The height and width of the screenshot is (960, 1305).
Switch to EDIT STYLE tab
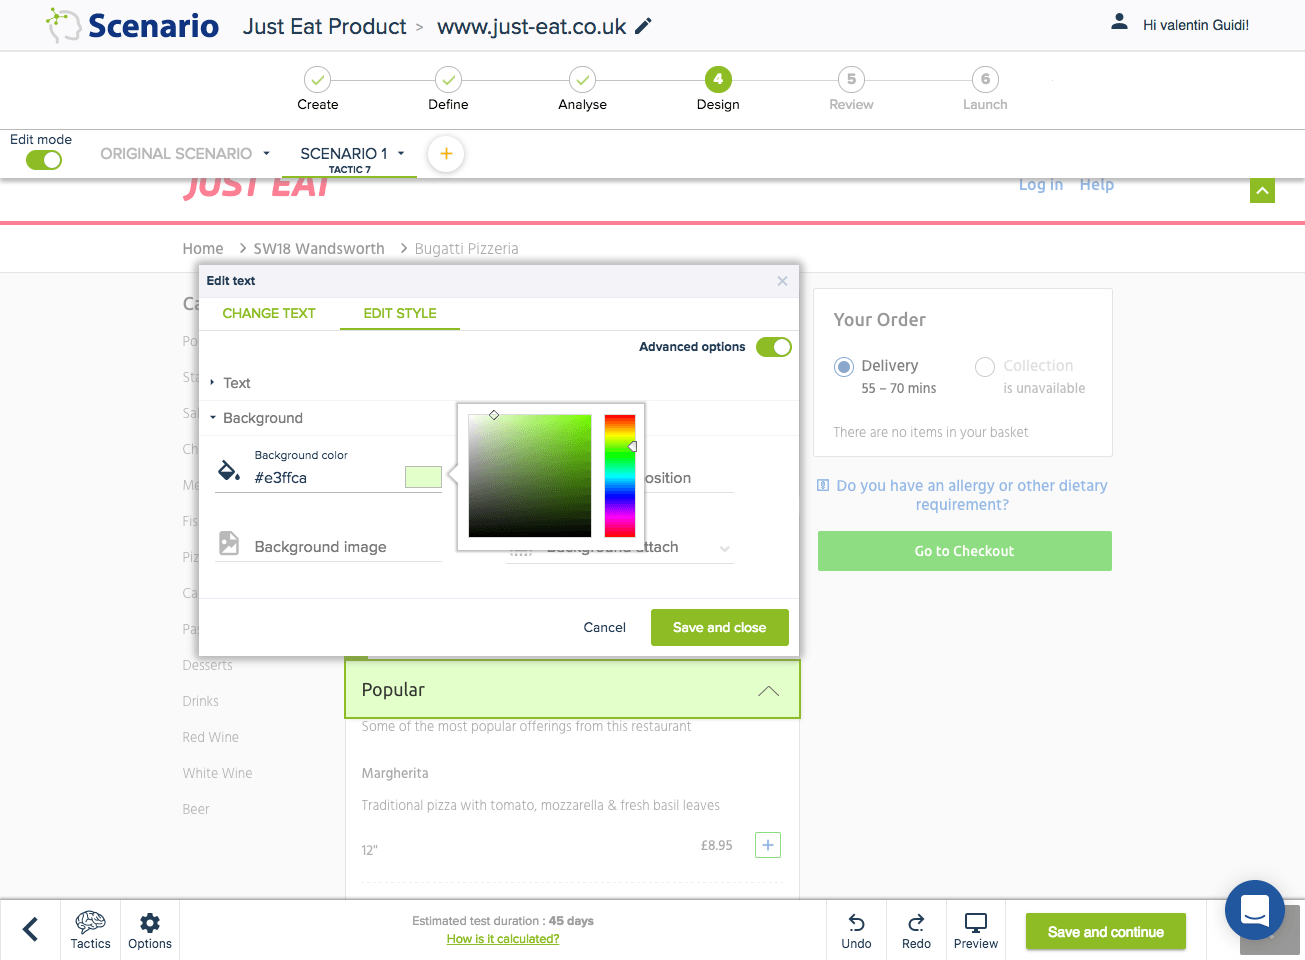(x=400, y=313)
